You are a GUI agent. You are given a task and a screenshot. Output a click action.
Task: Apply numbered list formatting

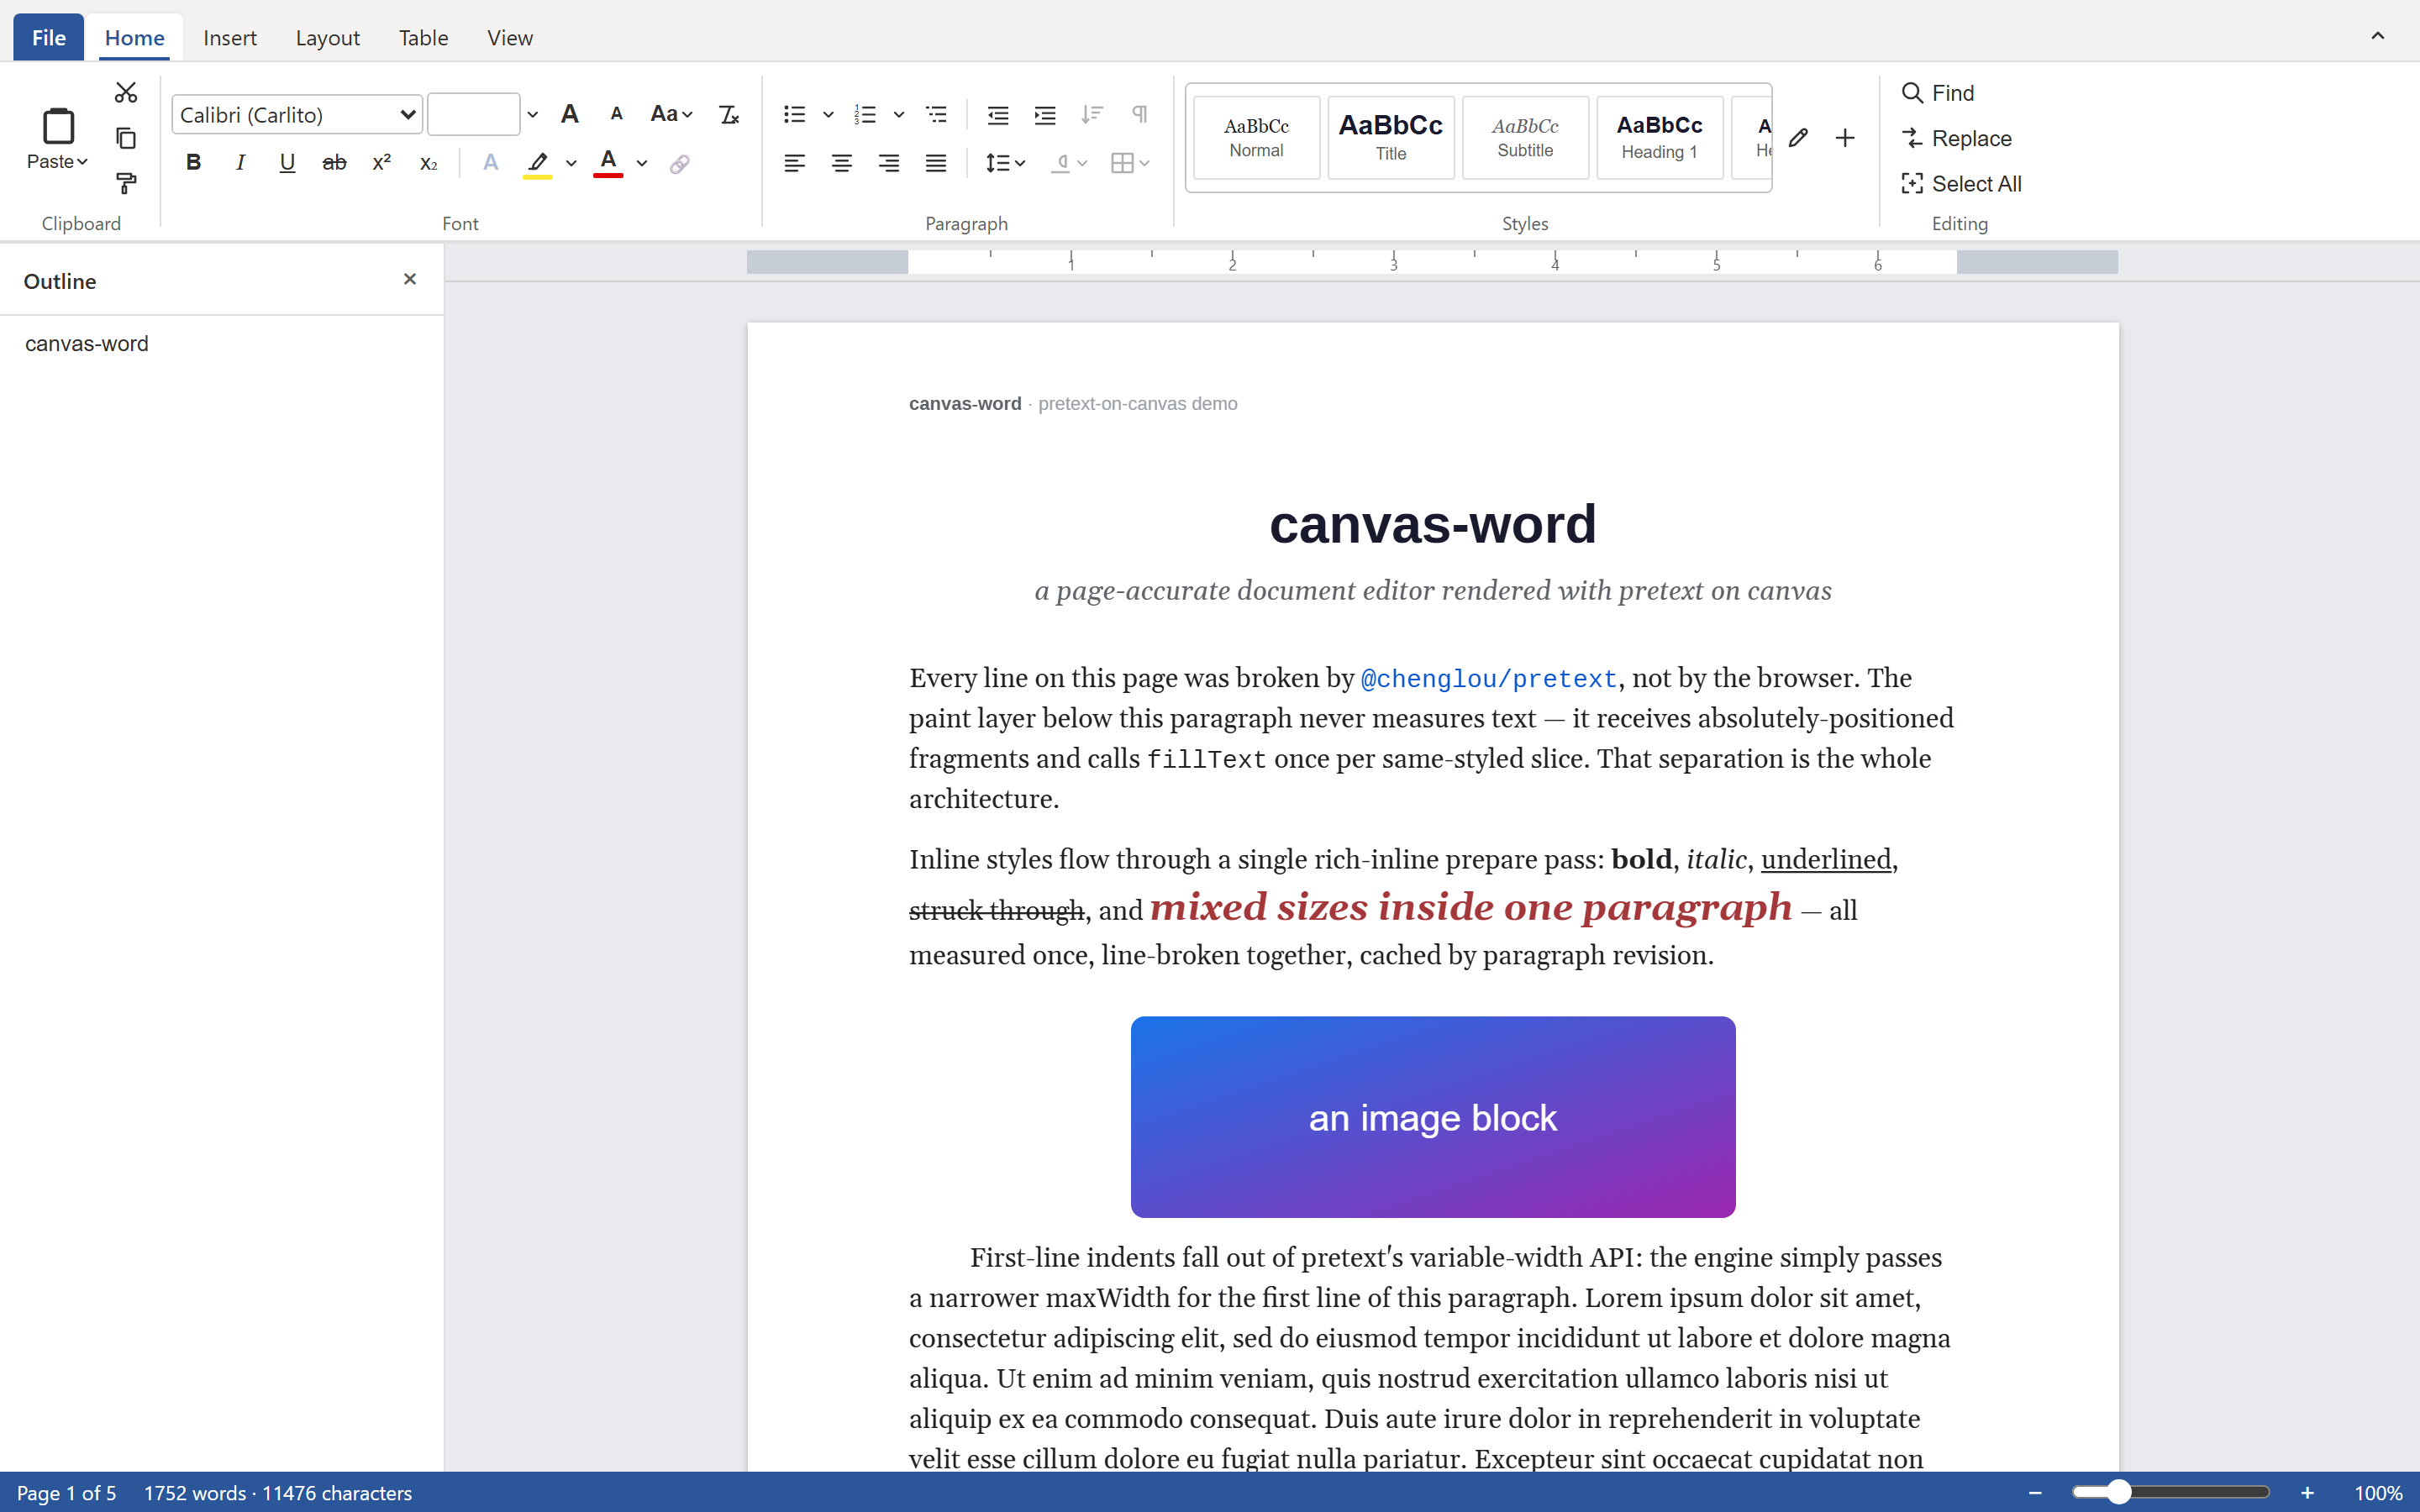pos(865,114)
